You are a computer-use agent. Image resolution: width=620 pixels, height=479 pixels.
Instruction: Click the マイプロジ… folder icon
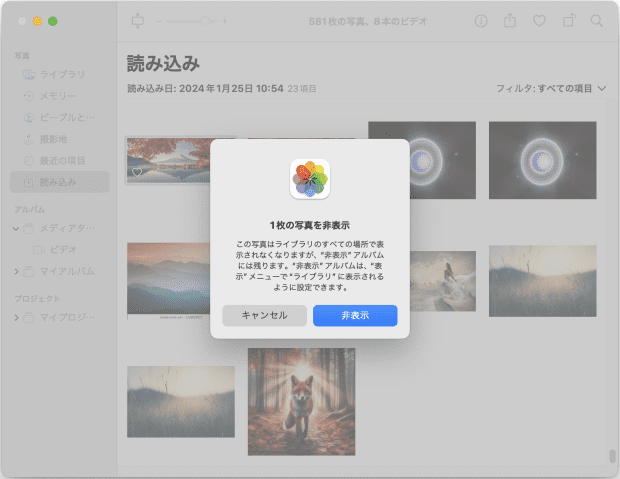coord(28,317)
